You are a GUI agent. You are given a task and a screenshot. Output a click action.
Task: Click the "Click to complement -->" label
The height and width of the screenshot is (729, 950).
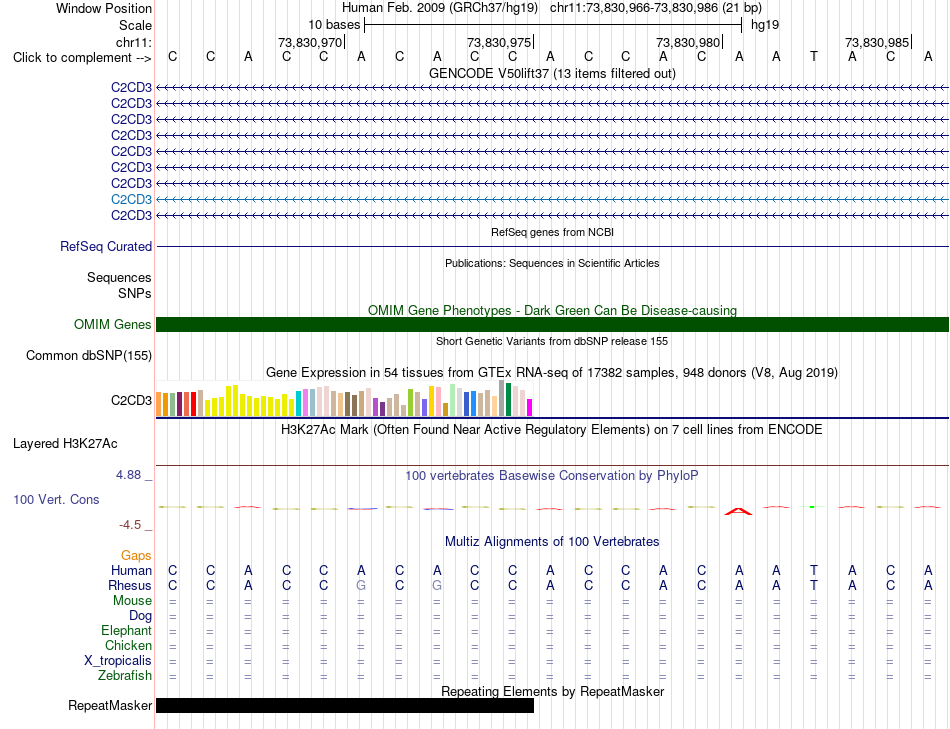click(82, 58)
